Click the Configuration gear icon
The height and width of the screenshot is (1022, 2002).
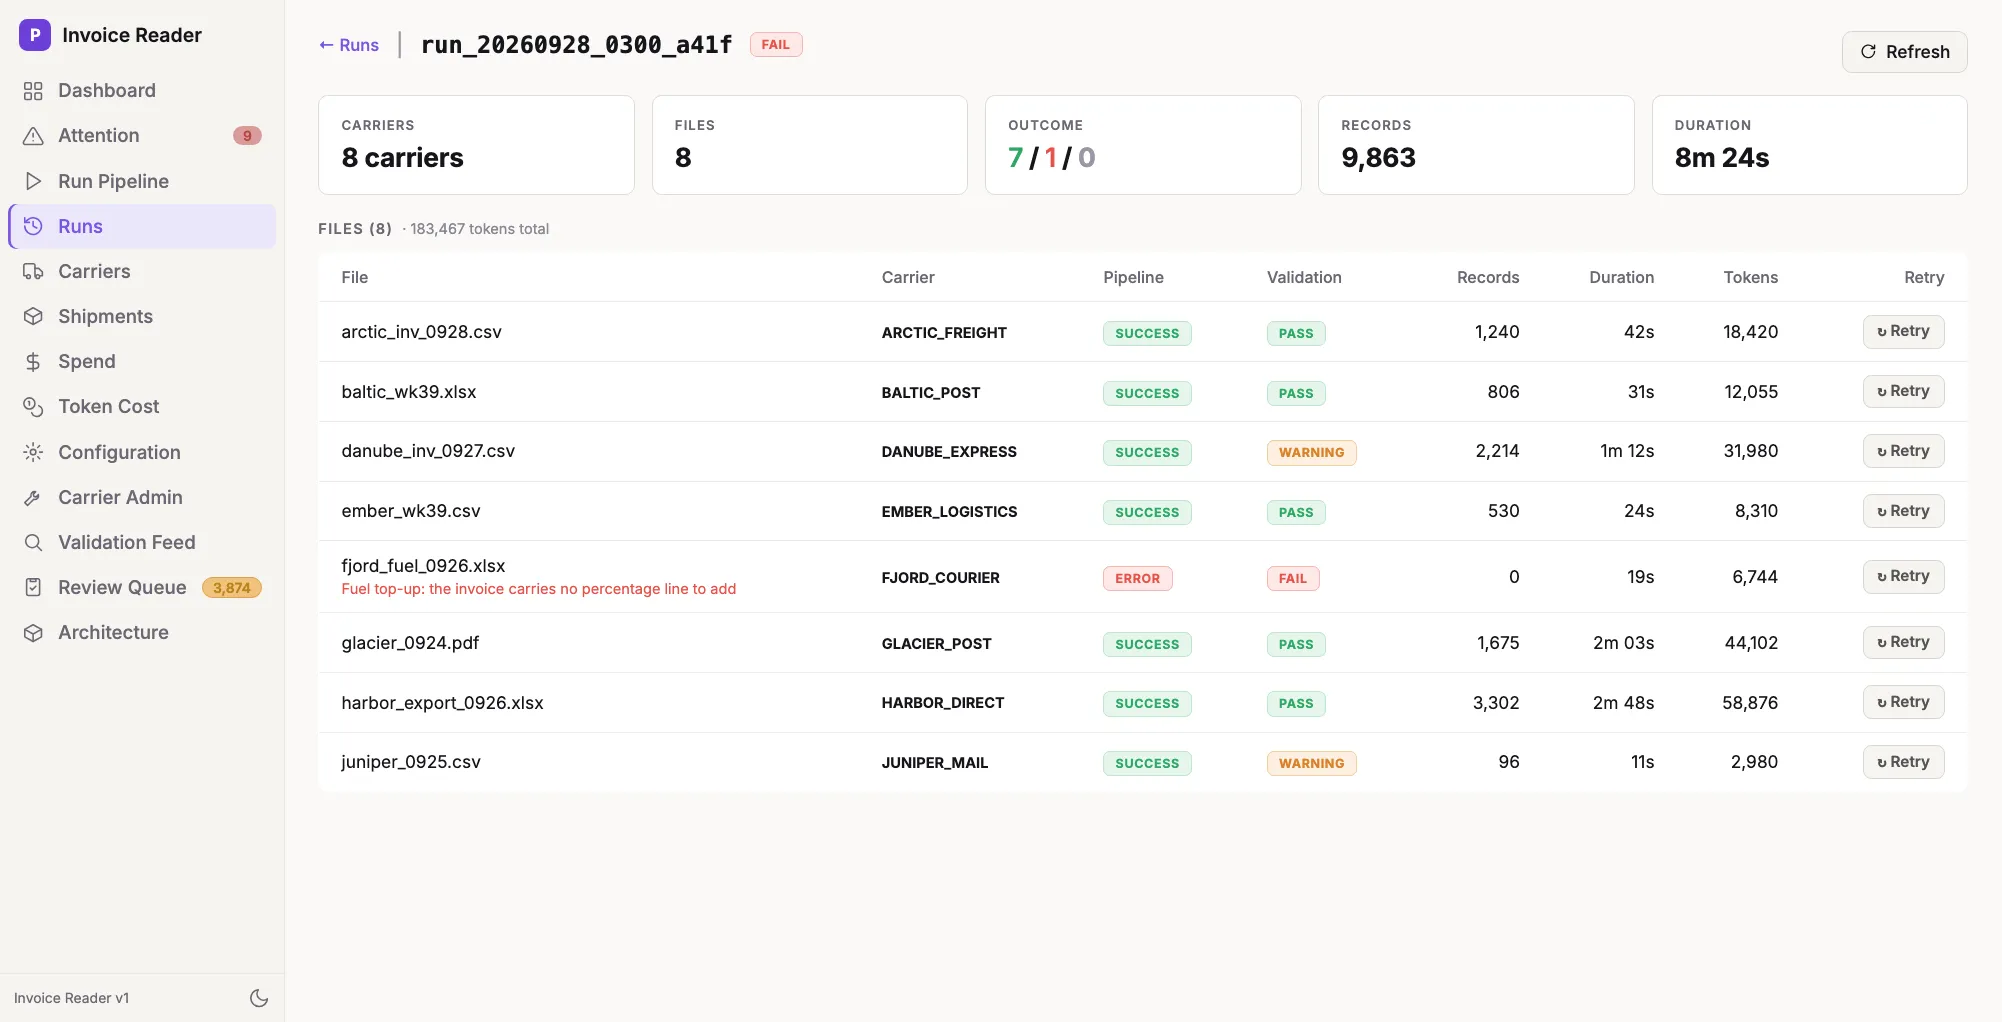[33, 452]
